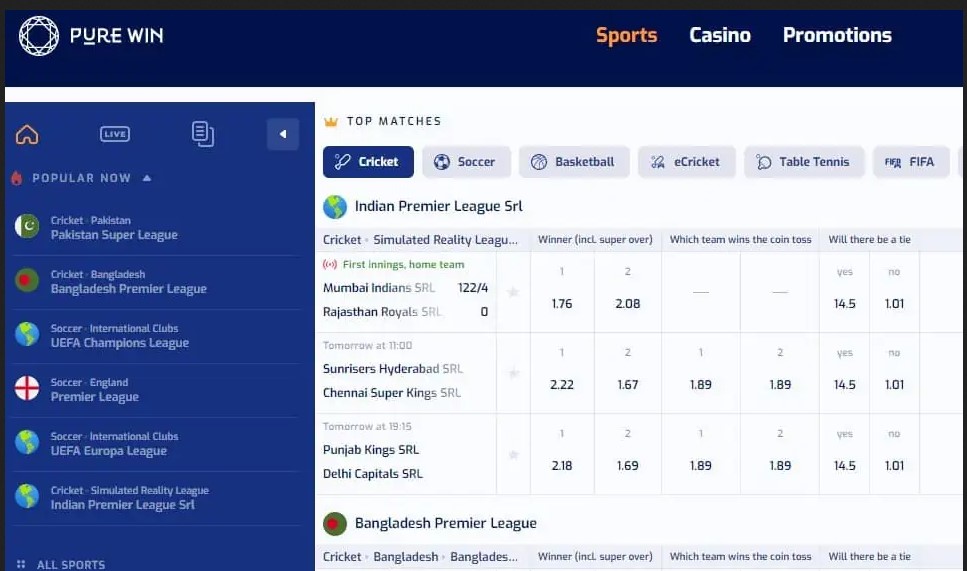Open the bet slip documents icon
The width and height of the screenshot is (967, 571).
(203, 134)
